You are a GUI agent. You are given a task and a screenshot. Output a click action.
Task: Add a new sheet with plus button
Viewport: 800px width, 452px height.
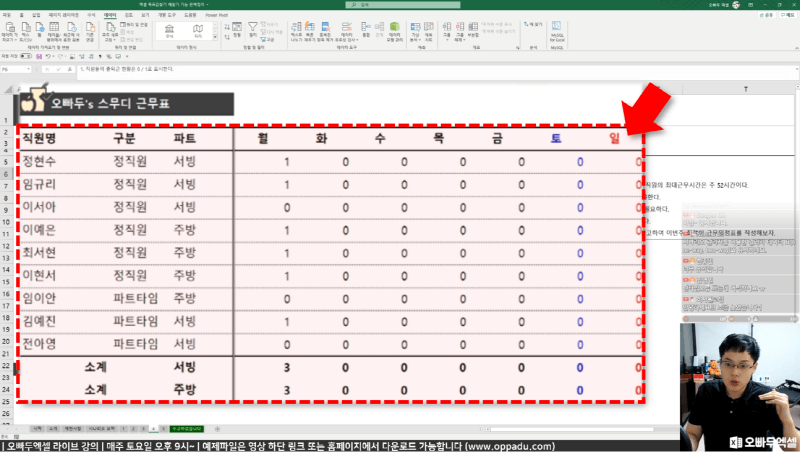(x=217, y=429)
